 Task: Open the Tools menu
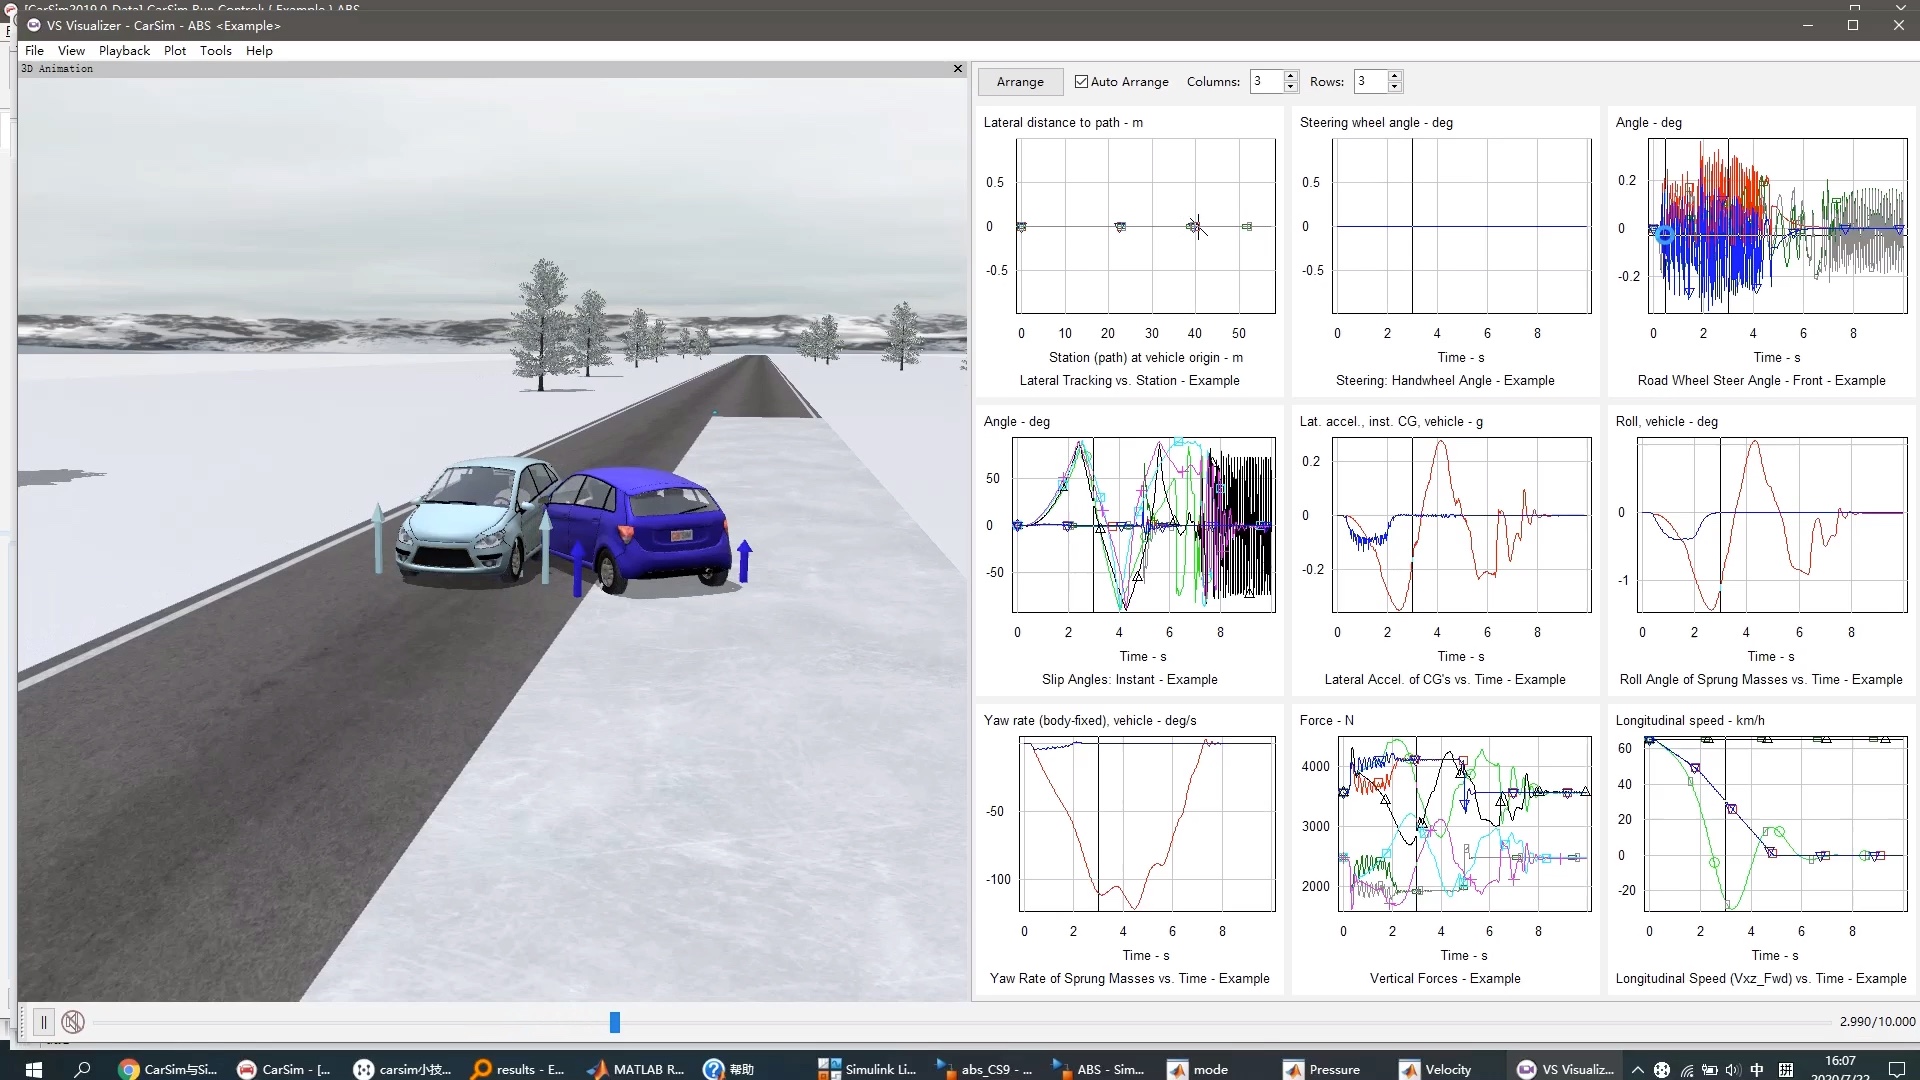(215, 50)
